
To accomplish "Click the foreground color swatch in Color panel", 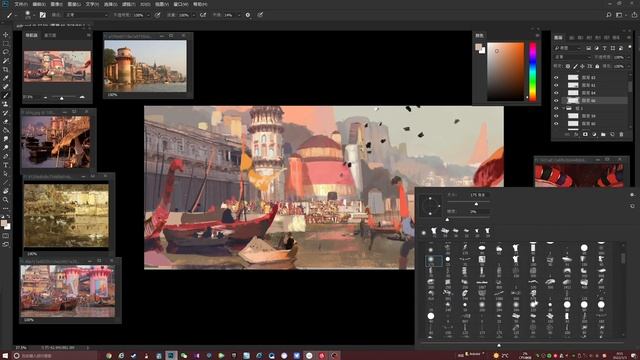I will (x=478, y=47).
